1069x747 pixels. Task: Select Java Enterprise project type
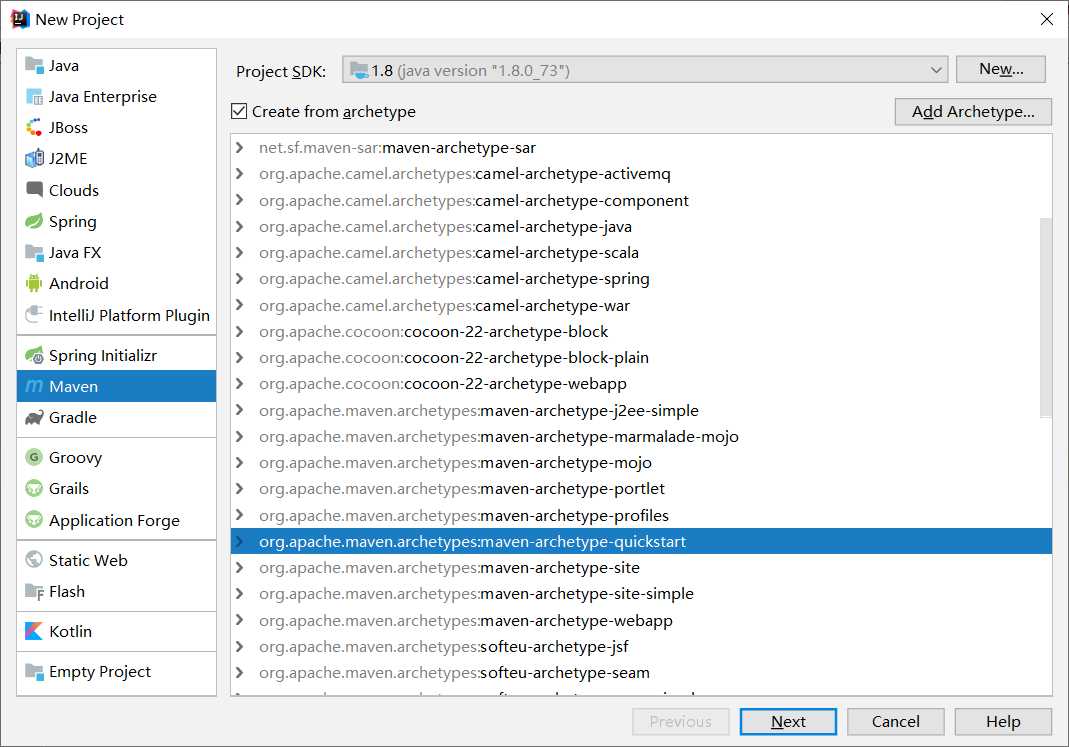102,97
